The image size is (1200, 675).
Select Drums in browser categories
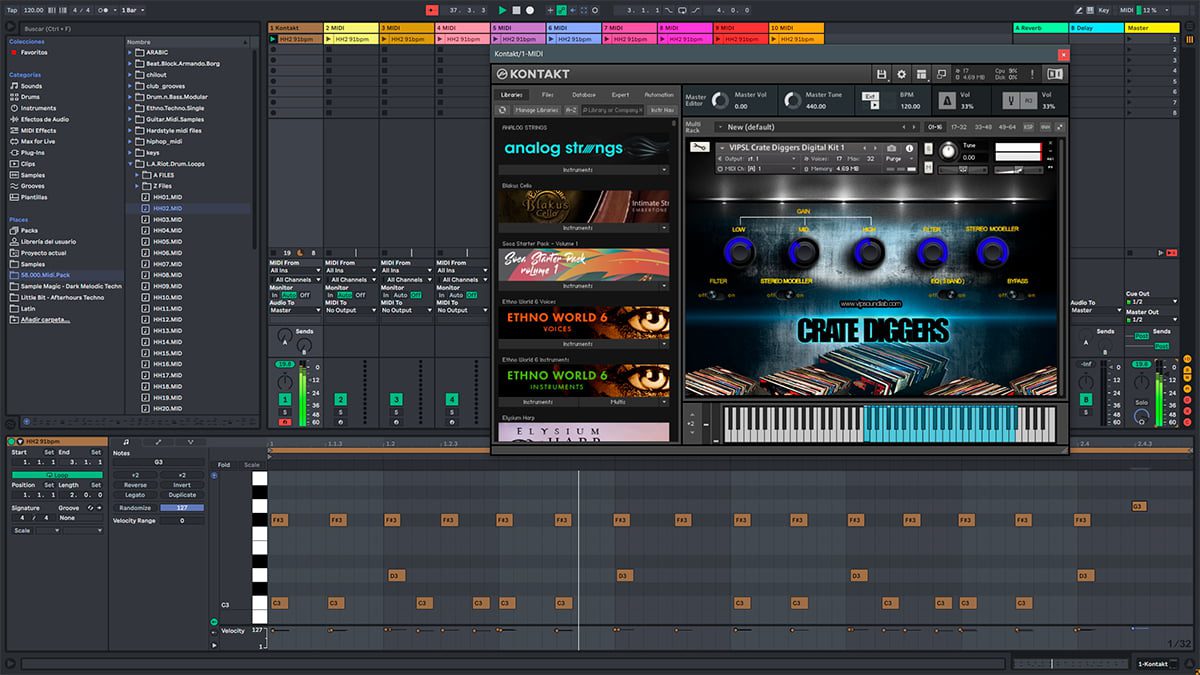click(x=32, y=97)
